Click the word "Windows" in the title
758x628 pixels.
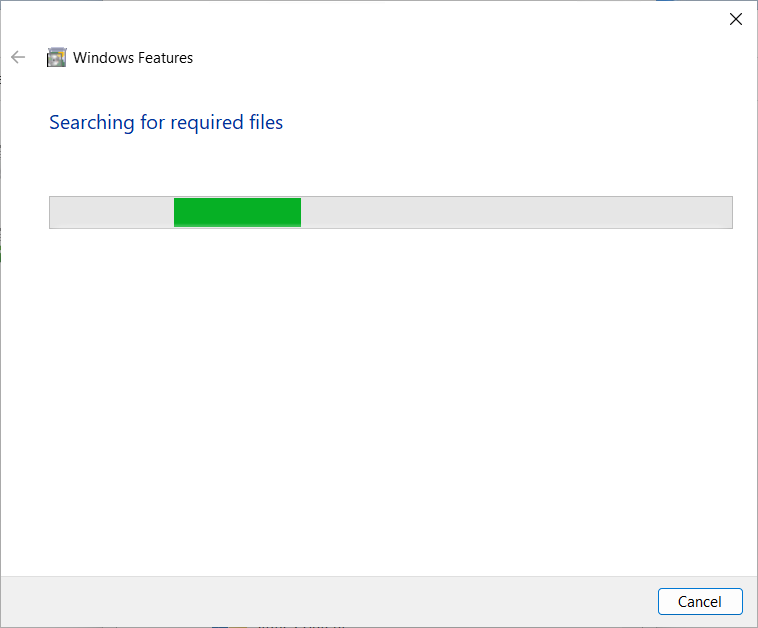coord(102,58)
